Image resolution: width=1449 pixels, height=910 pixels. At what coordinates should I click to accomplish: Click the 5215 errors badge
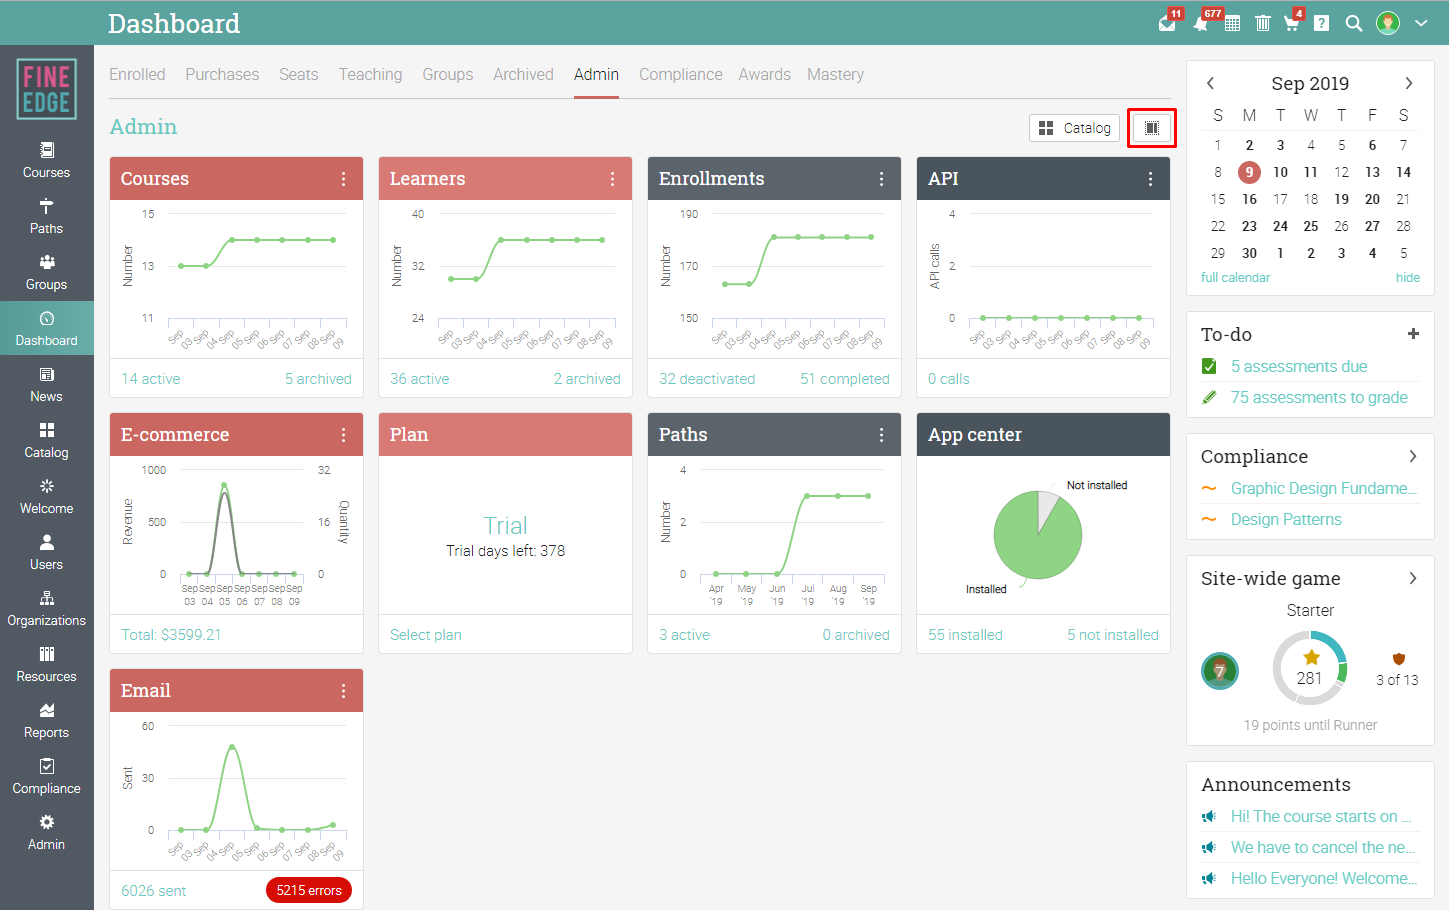click(x=309, y=890)
